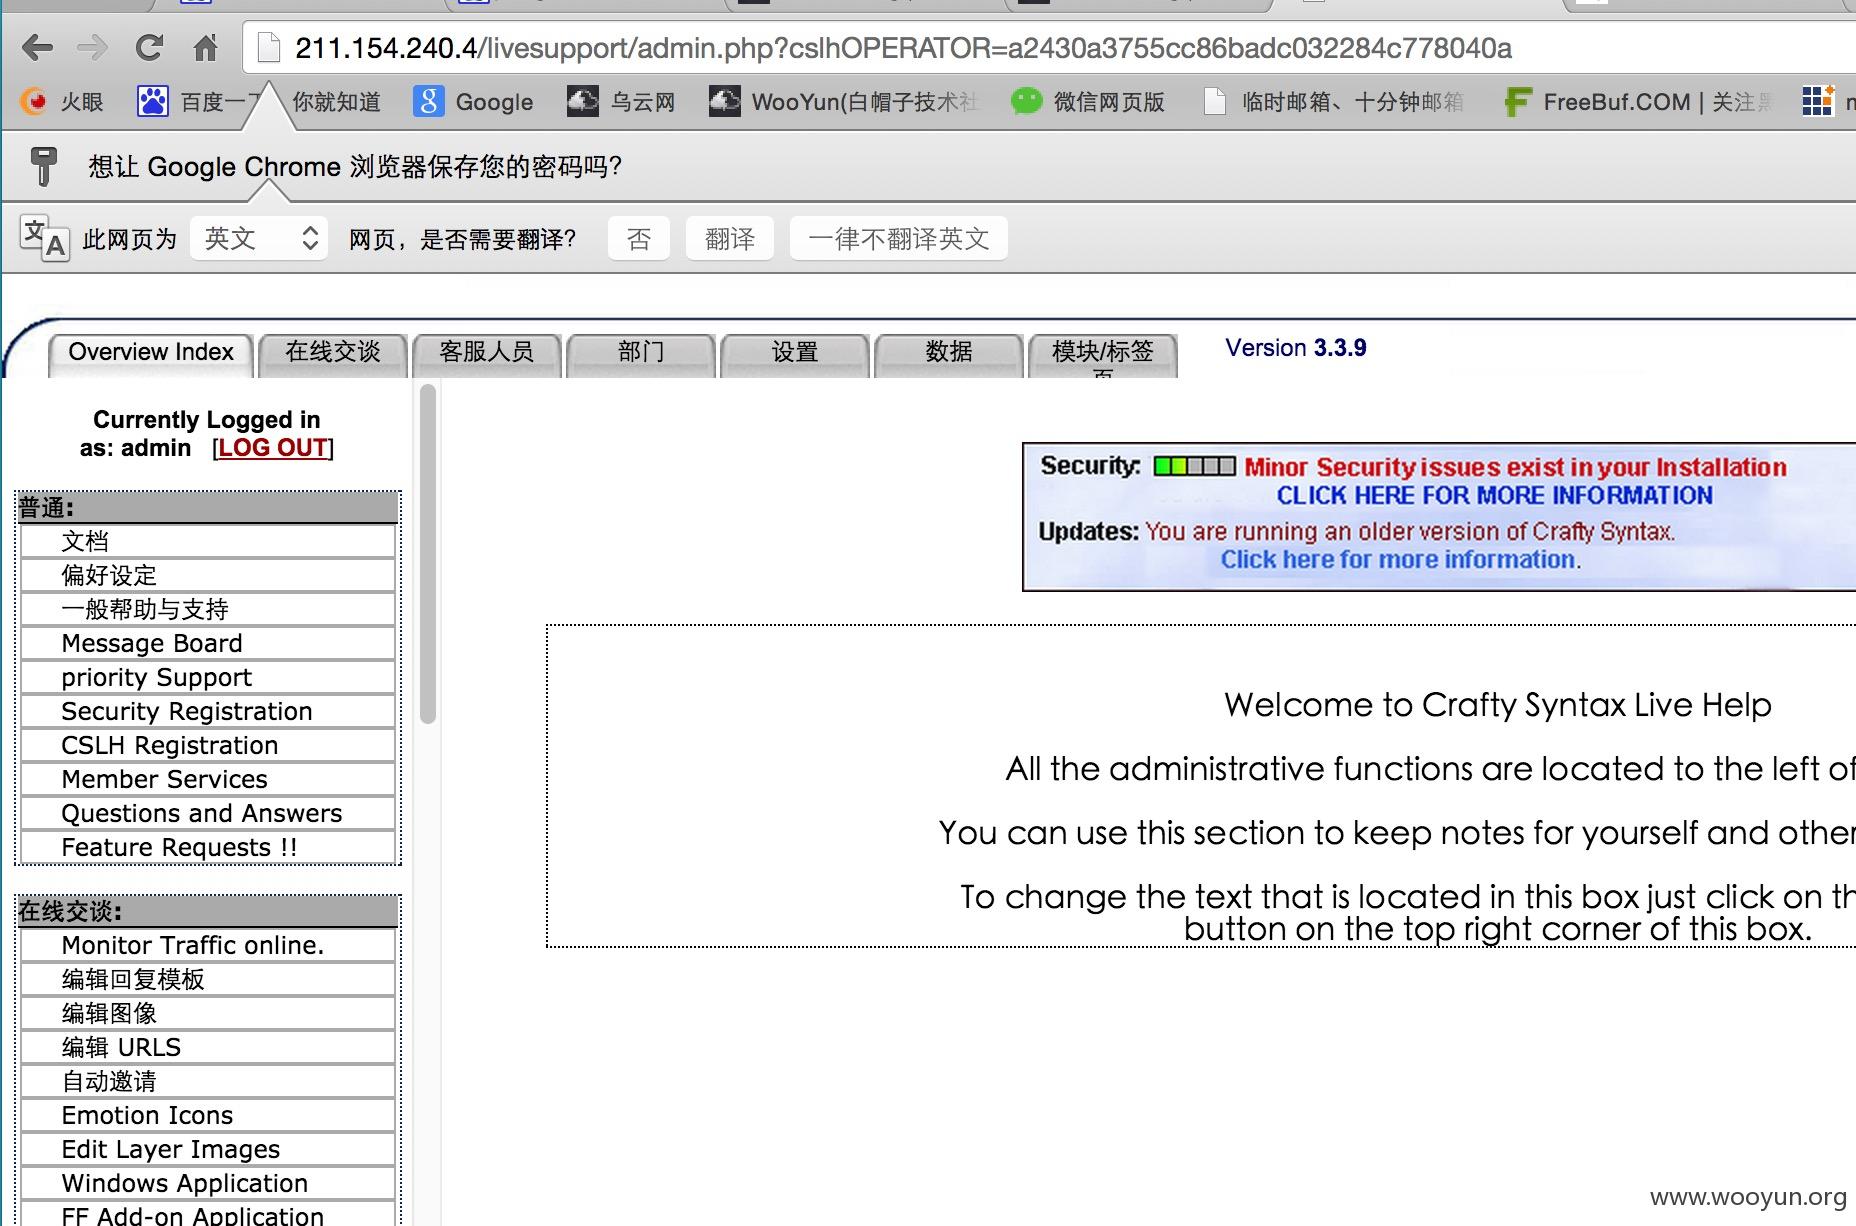Open Emotion Icons in sidebar
Screen dimensions: 1856x1226
pos(208,1116)
